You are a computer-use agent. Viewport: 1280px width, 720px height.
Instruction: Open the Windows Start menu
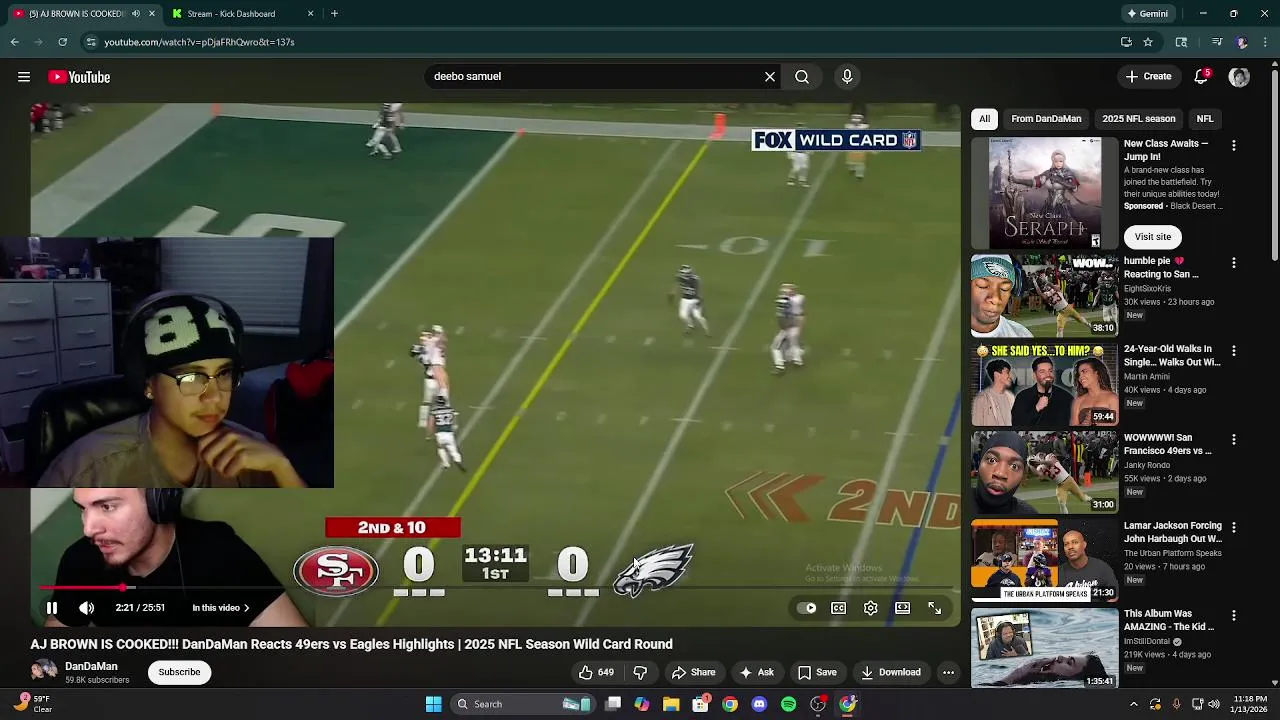tap(433, 704)
